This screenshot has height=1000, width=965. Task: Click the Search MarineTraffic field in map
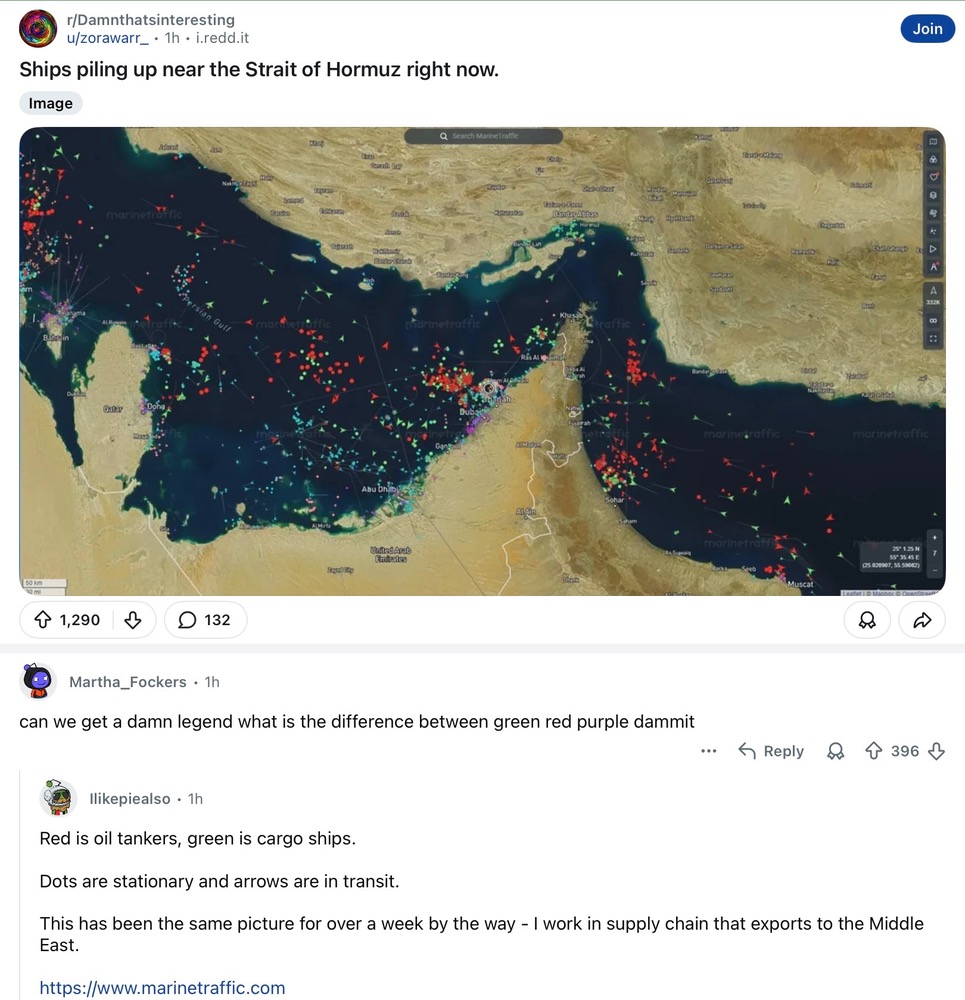pyautogui.click(x=483, y=136)
